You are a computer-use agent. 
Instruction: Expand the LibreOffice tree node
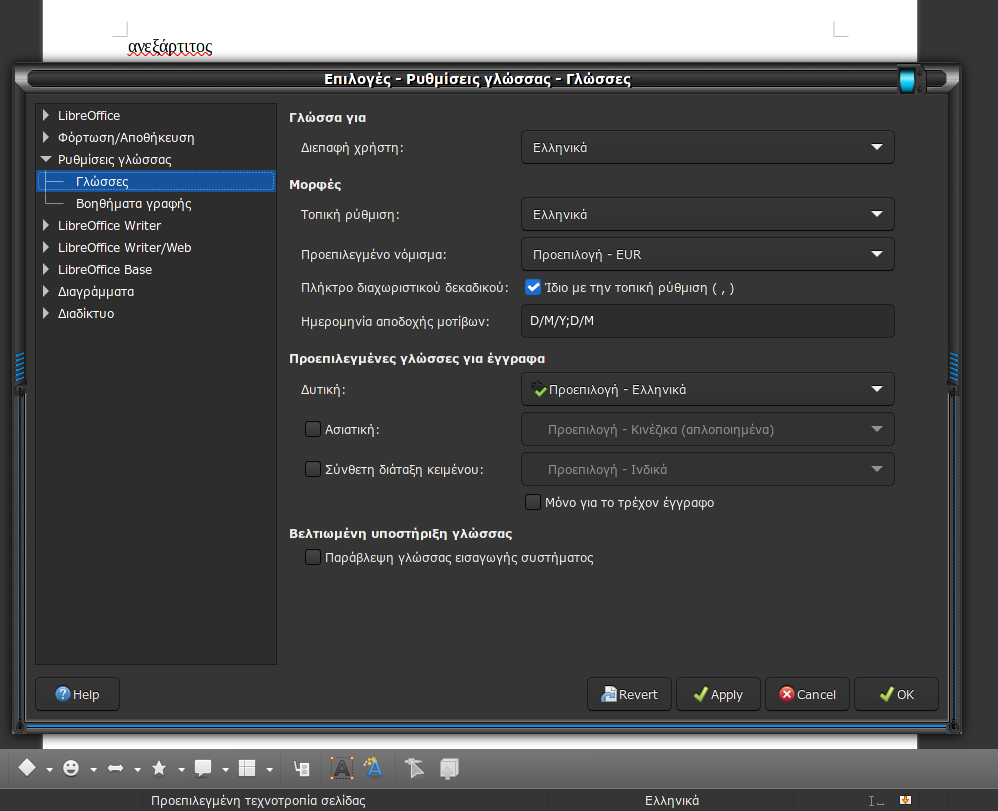pyautogui.click(x=46, y=115)
